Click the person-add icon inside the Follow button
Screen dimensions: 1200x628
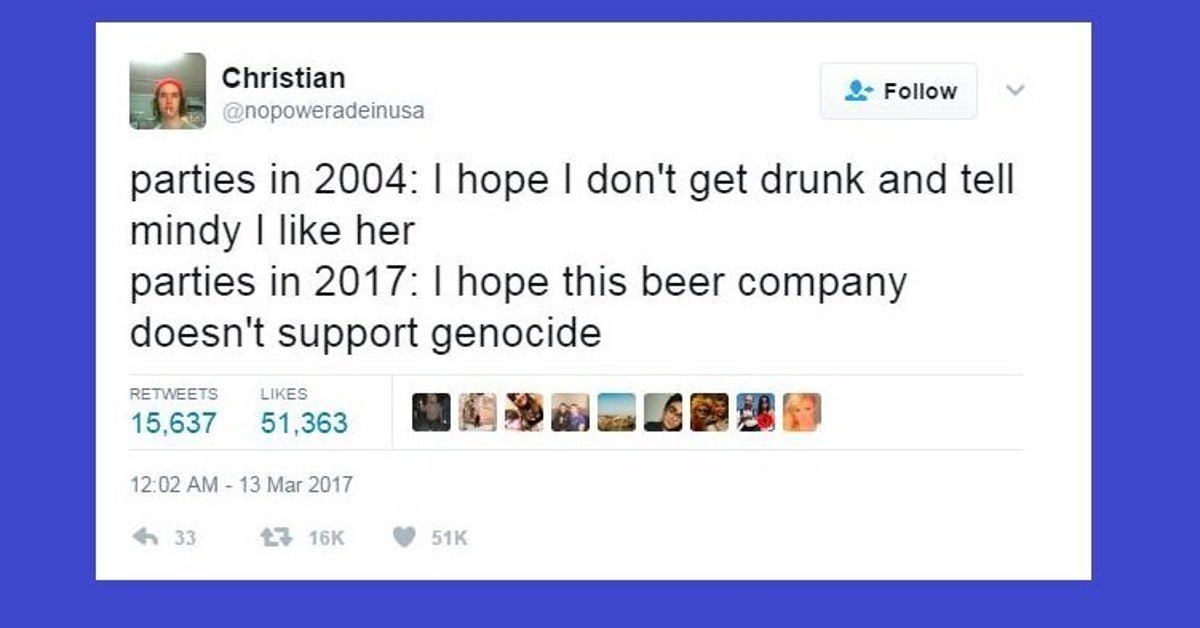tap(861, 90)
